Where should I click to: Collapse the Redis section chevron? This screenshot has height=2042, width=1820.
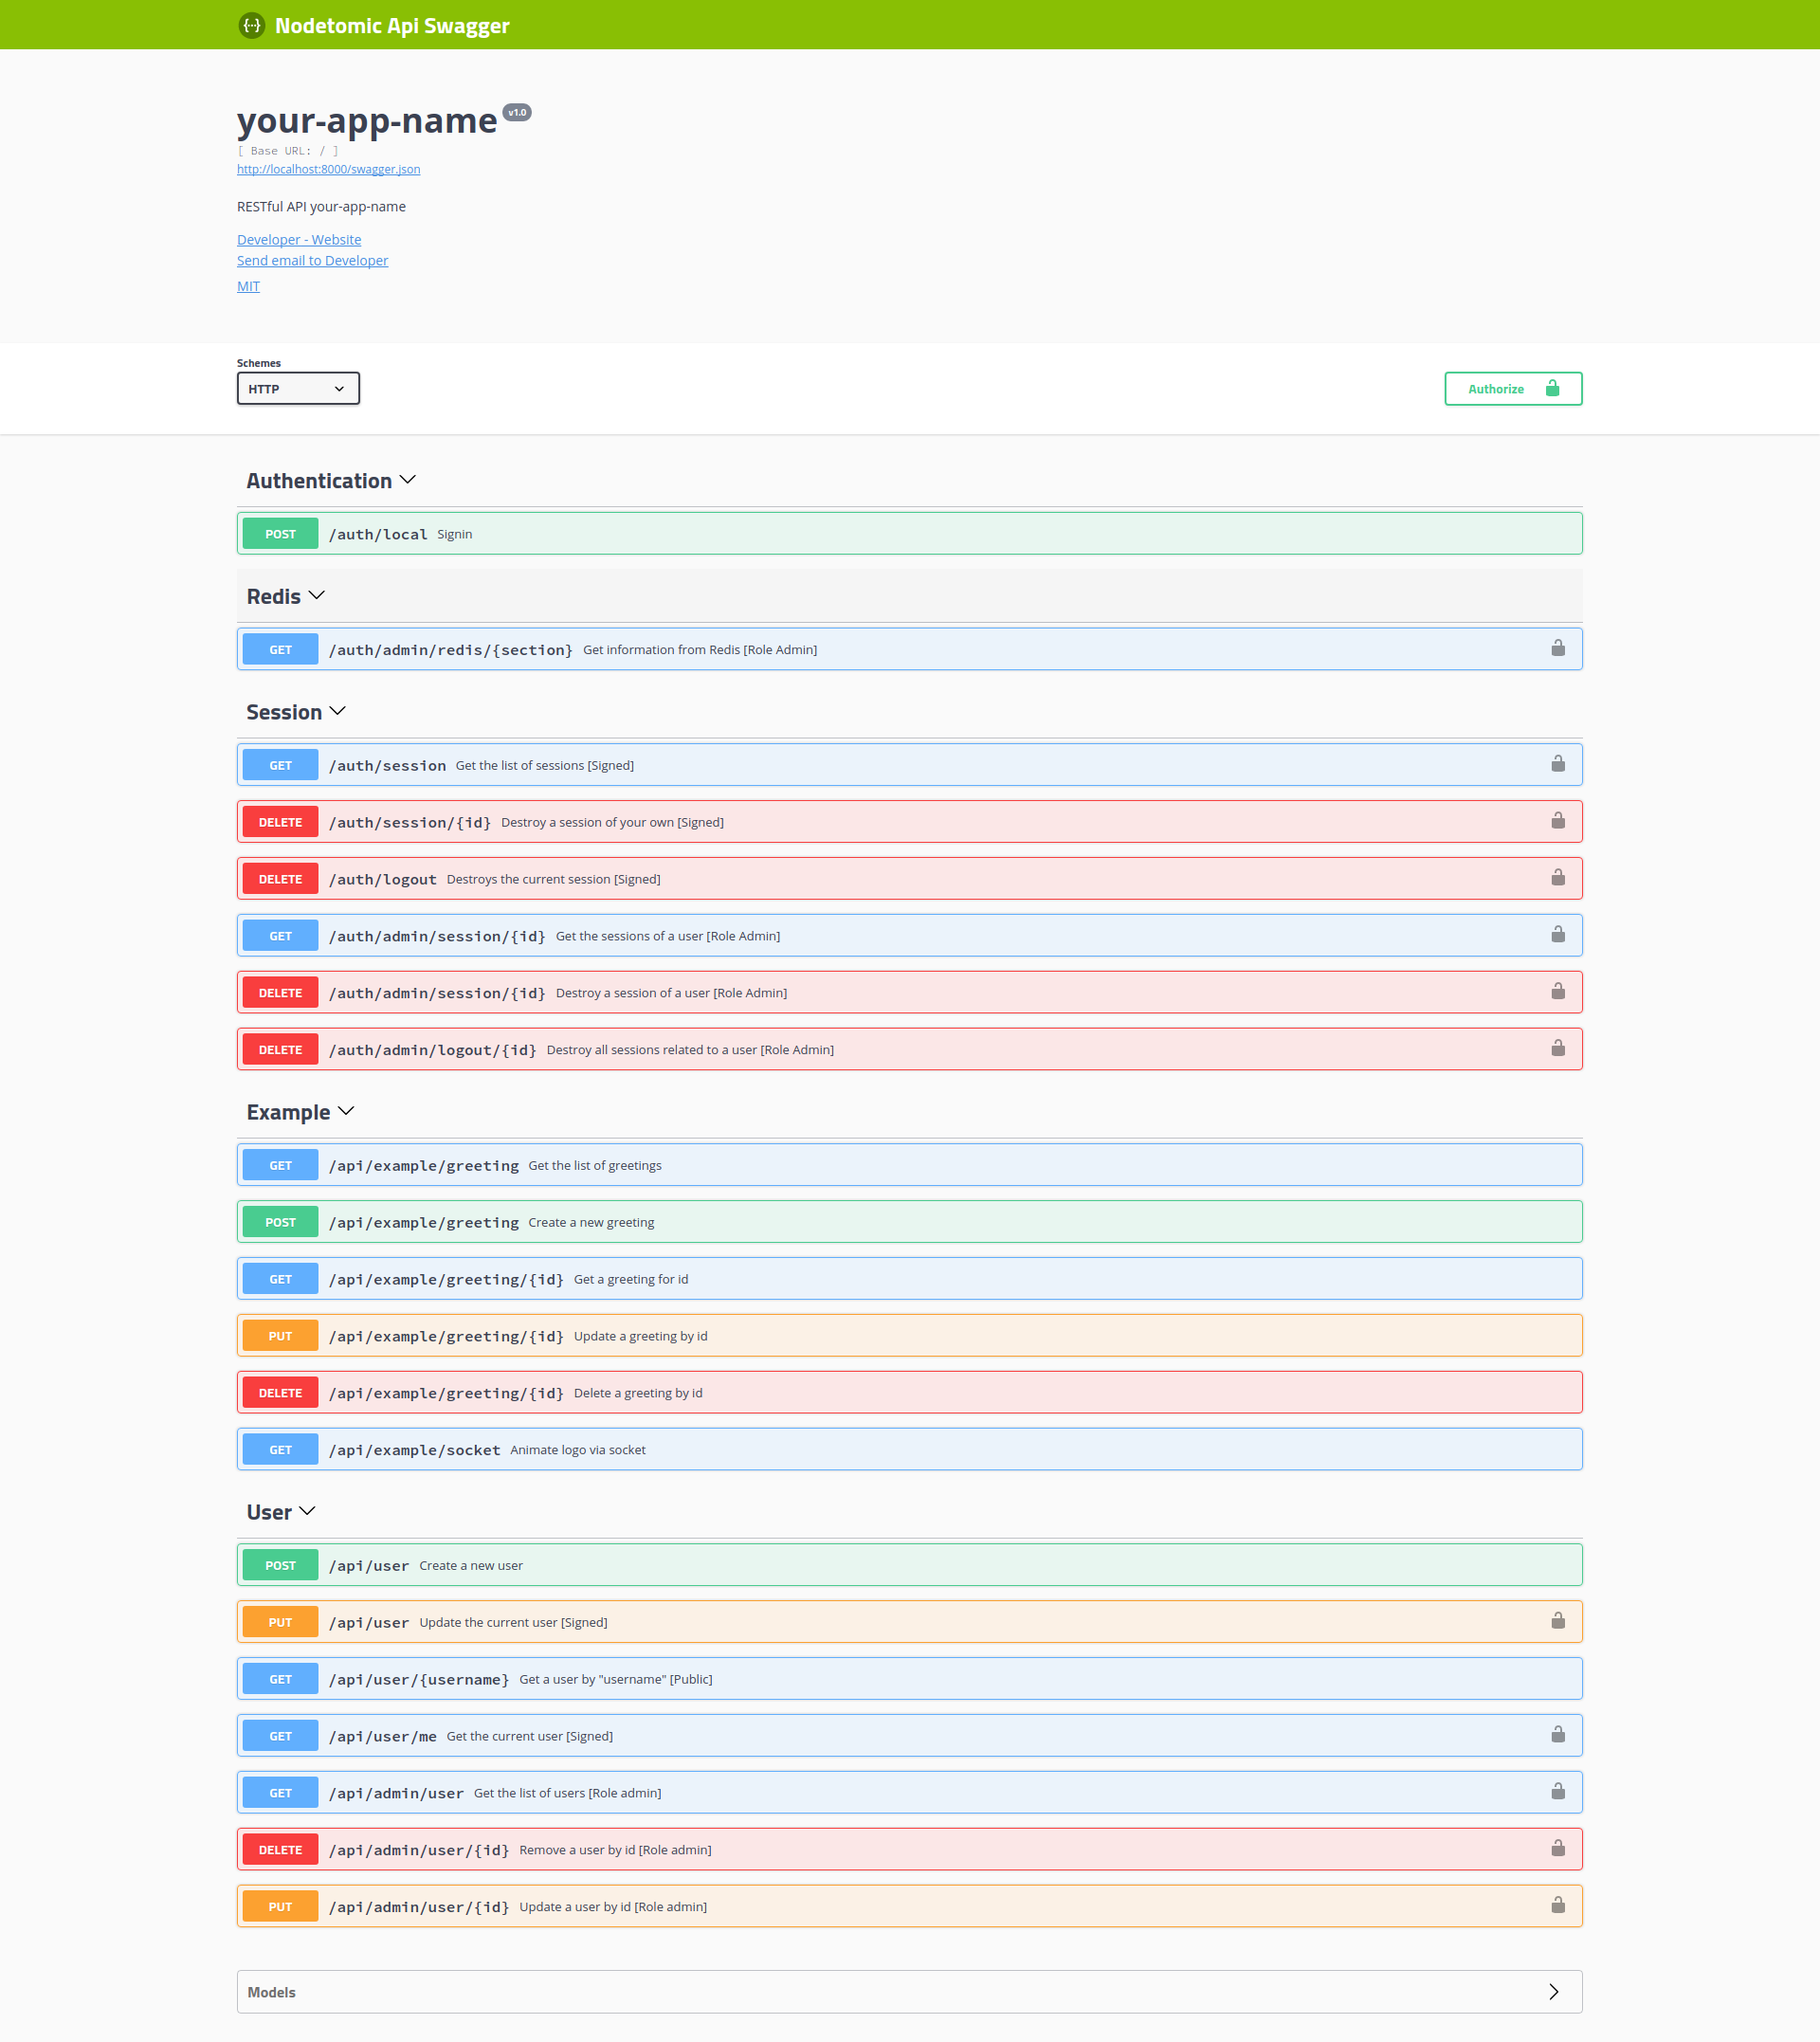[x=317, y=596]
